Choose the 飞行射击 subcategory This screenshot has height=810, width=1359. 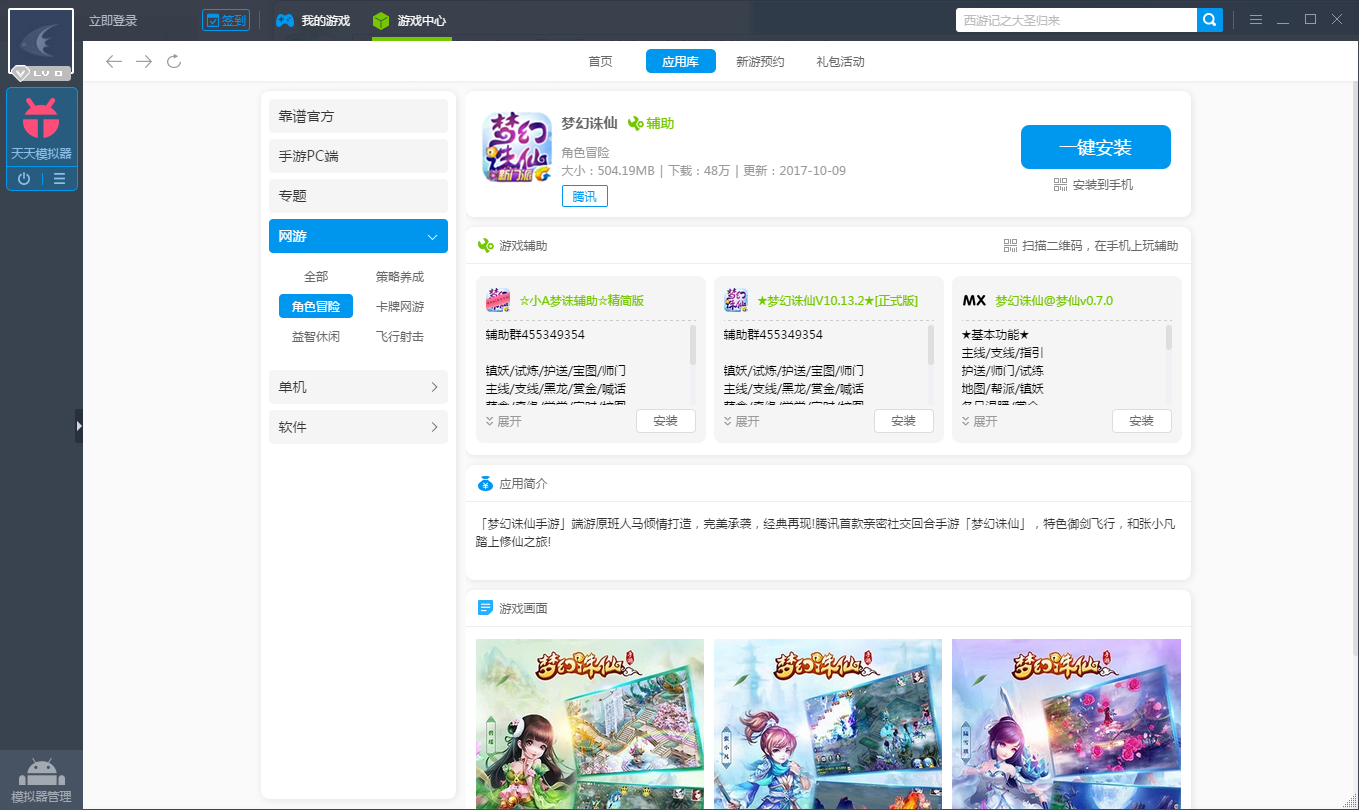click(400, 337)
